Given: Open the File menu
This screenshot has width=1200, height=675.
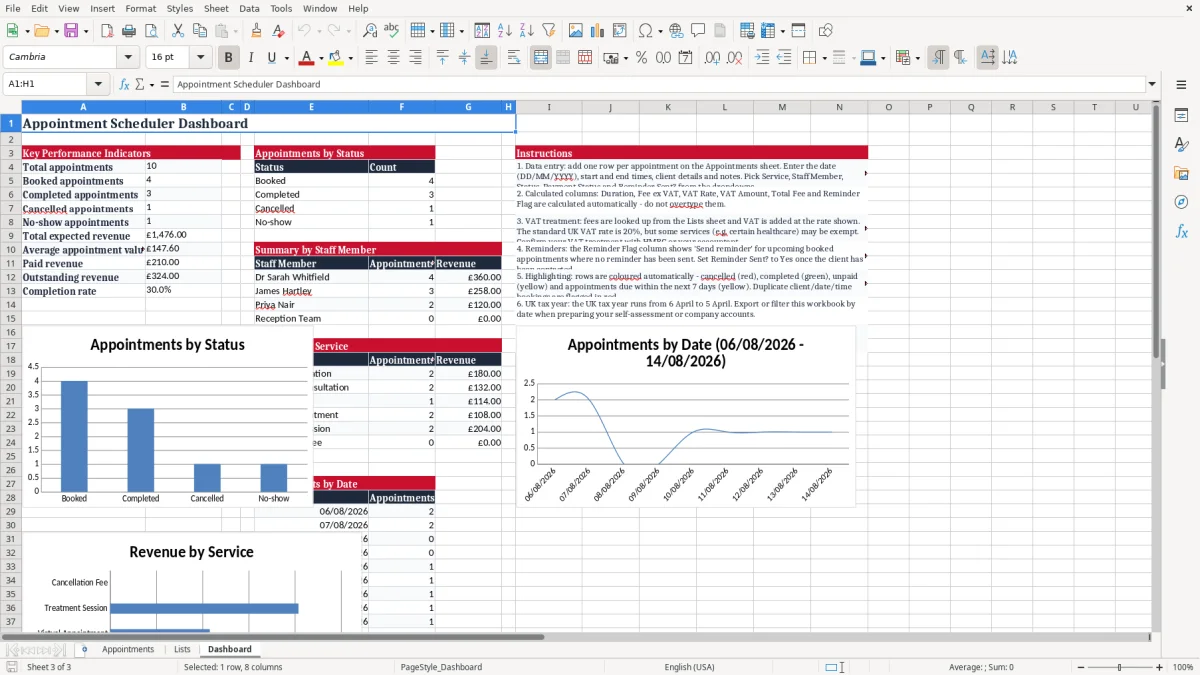Looking at the screenshot, I should tap(13, 8).
